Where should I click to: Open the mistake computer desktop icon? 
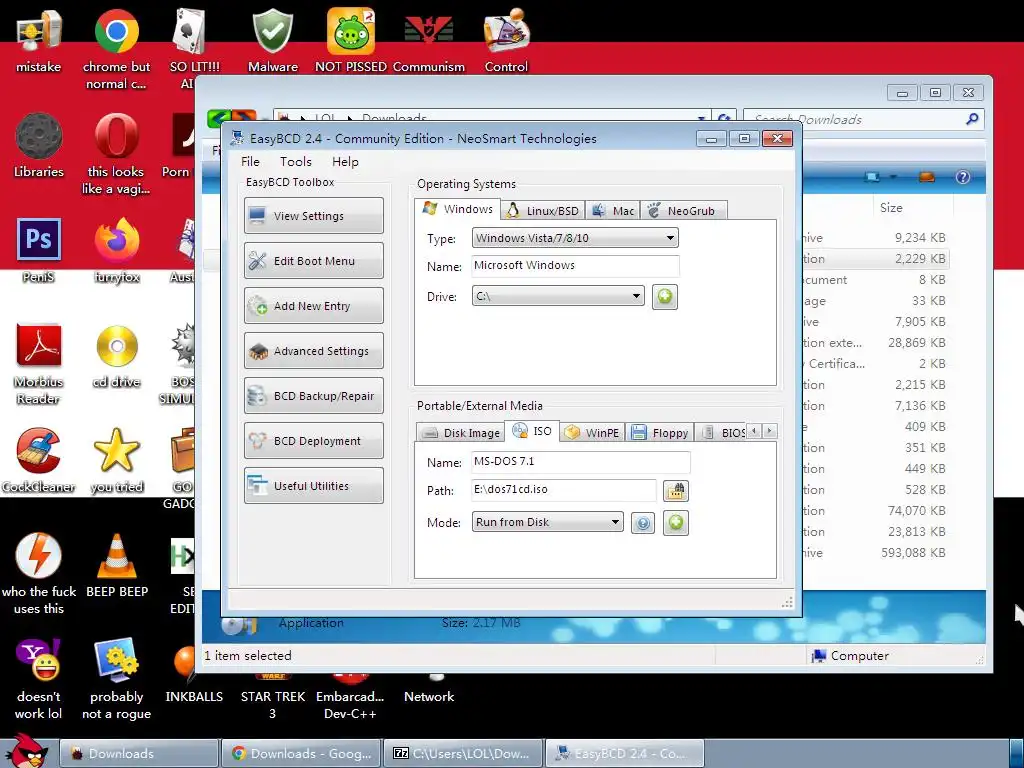pyautogui.click(x=39, y=40)
